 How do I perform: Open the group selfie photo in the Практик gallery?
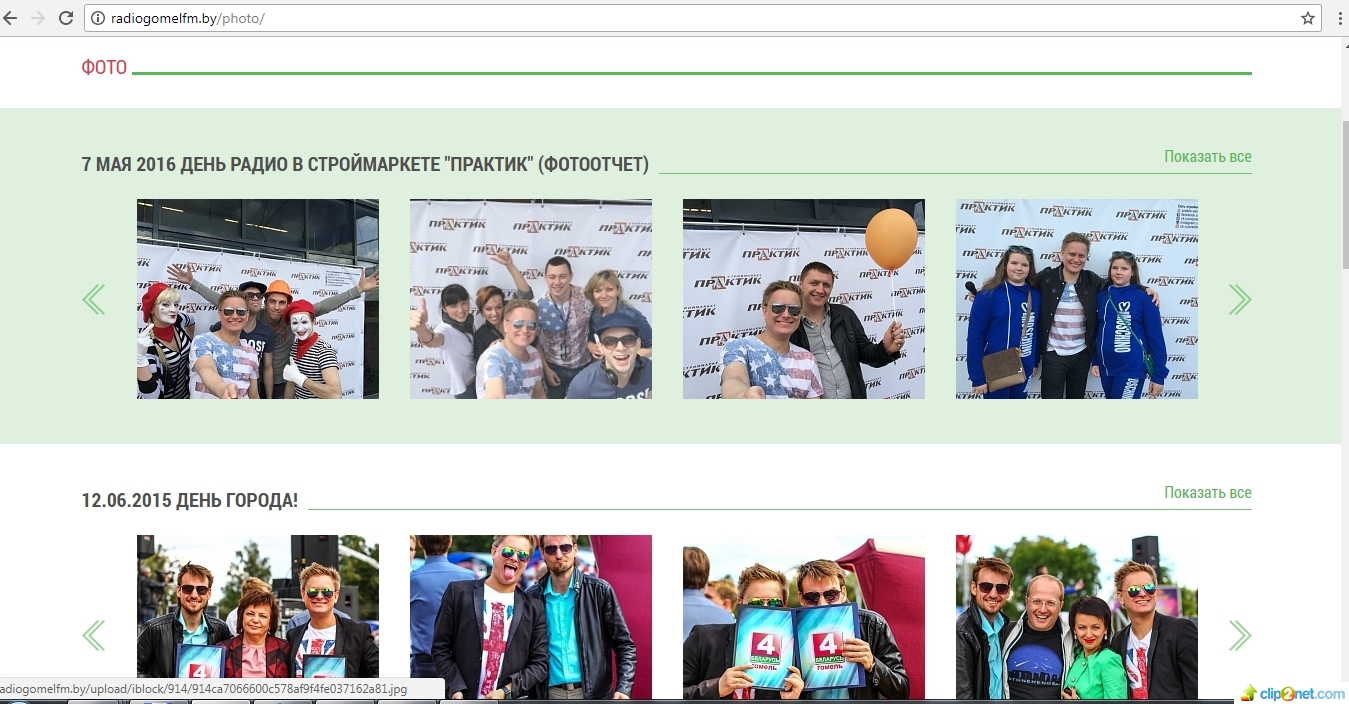[530, 299]
